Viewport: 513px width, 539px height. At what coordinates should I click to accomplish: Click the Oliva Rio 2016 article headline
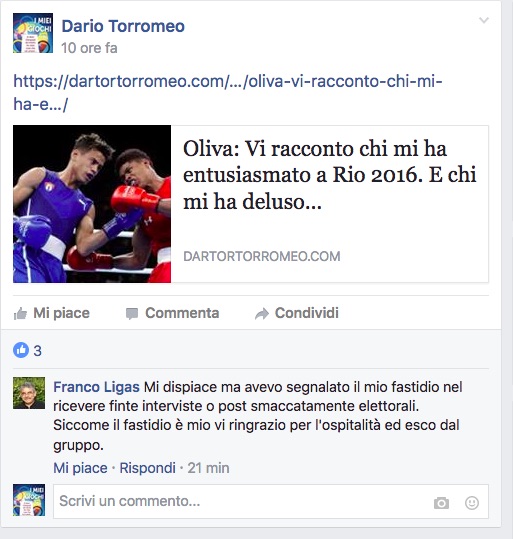tap(329, 175)
